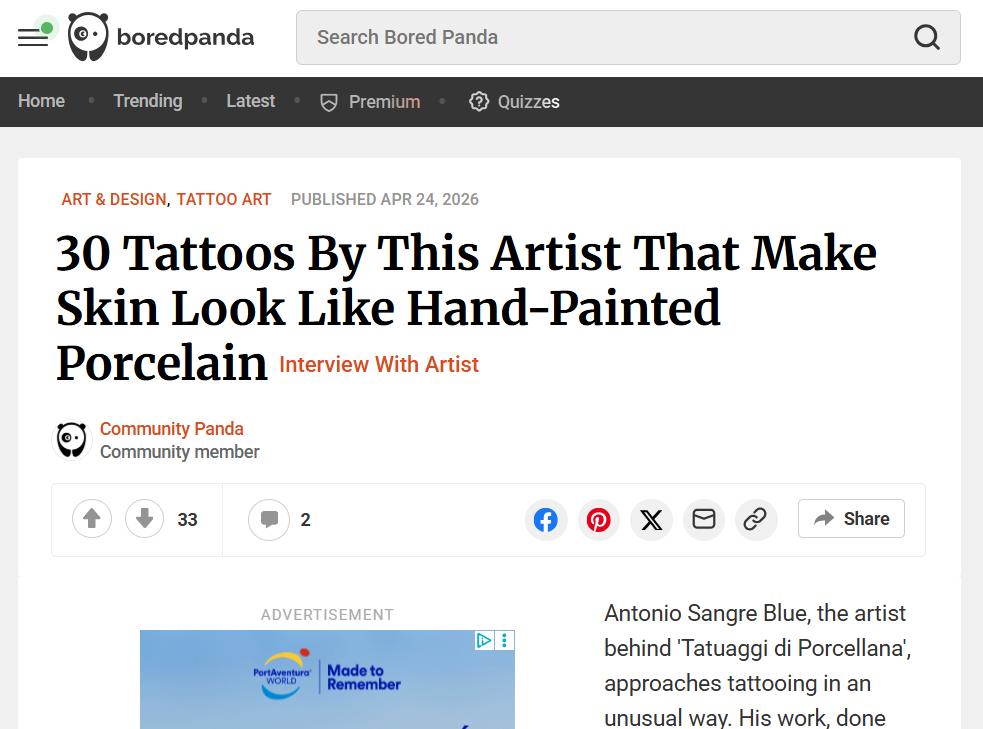Click the Share button
Image resolution: width=983 pixels, height=729 pixels.
click(x=851, y=519)
